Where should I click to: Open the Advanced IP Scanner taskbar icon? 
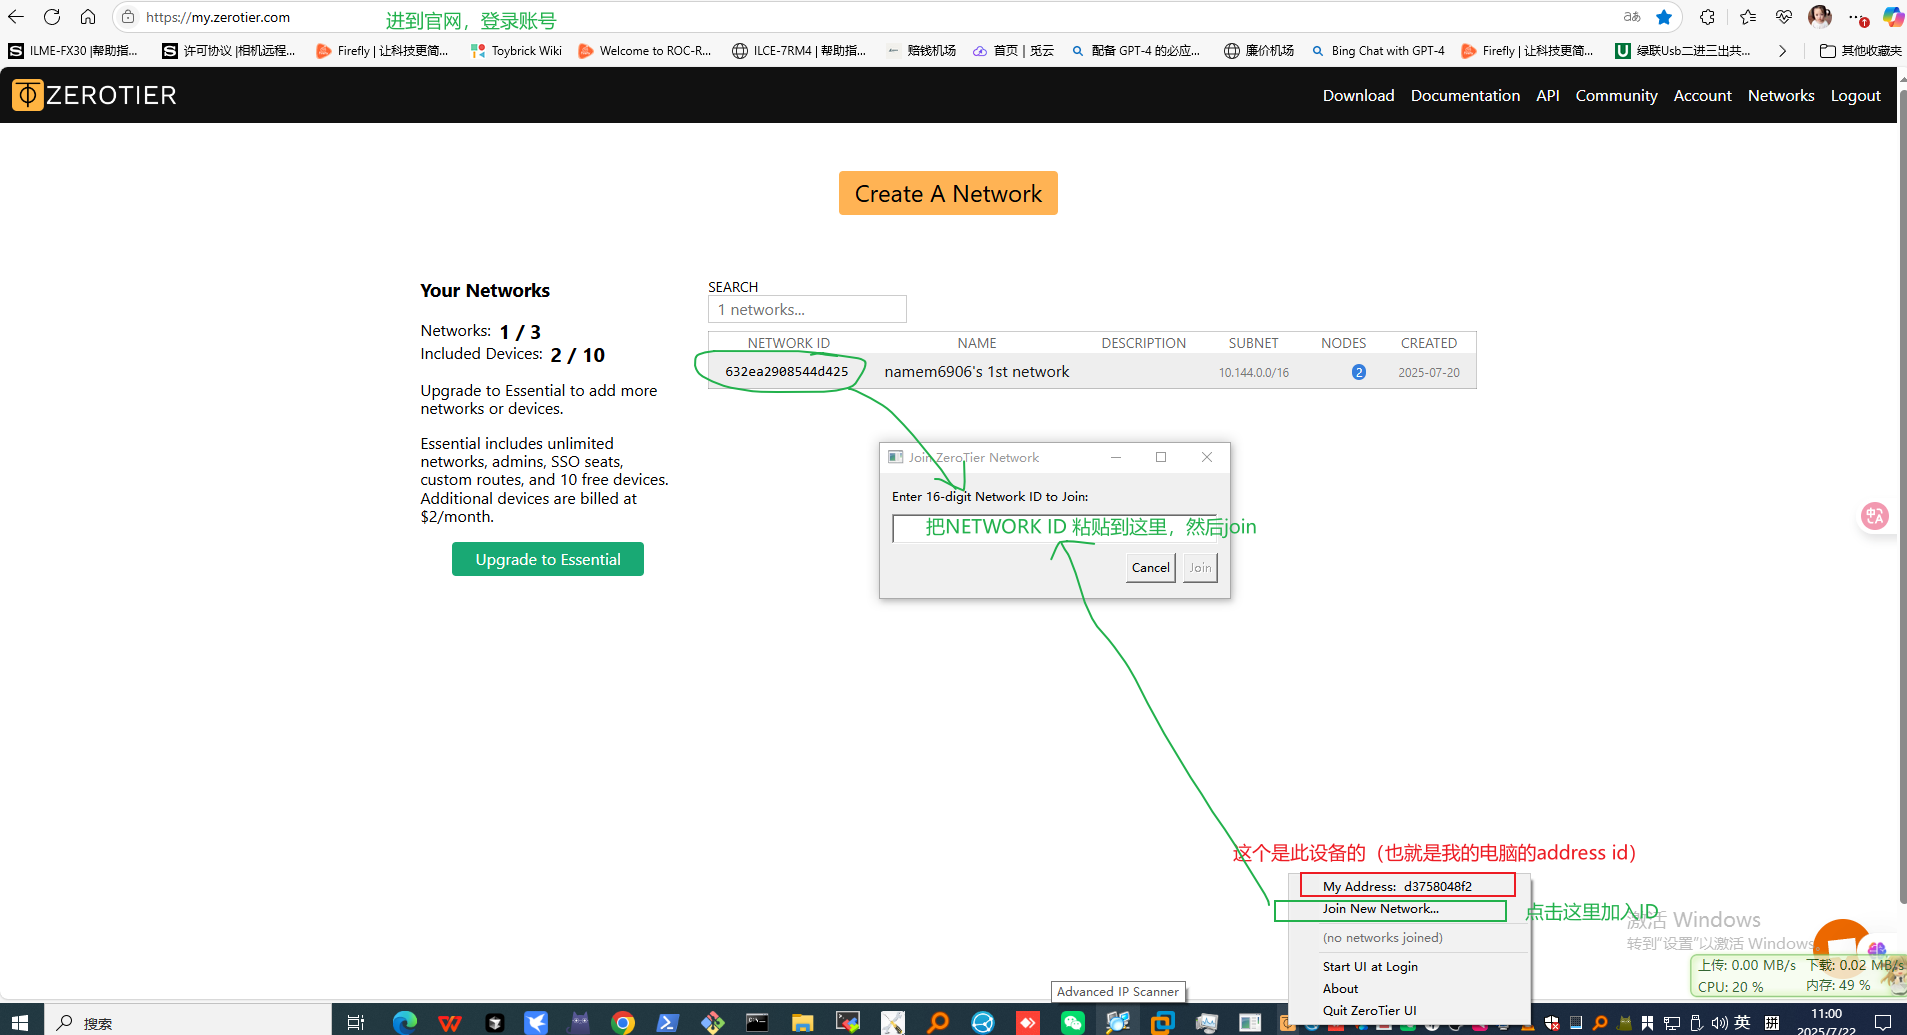click(1118, 1022)
